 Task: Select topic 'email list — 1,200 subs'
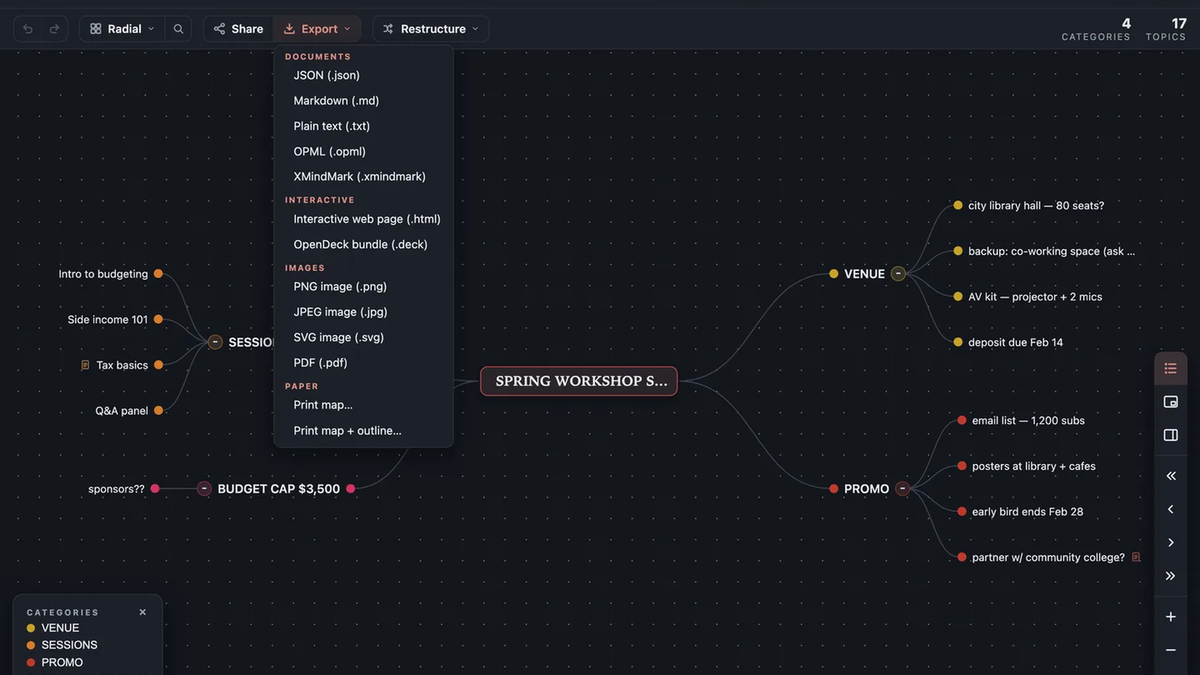click(1028, 420)
